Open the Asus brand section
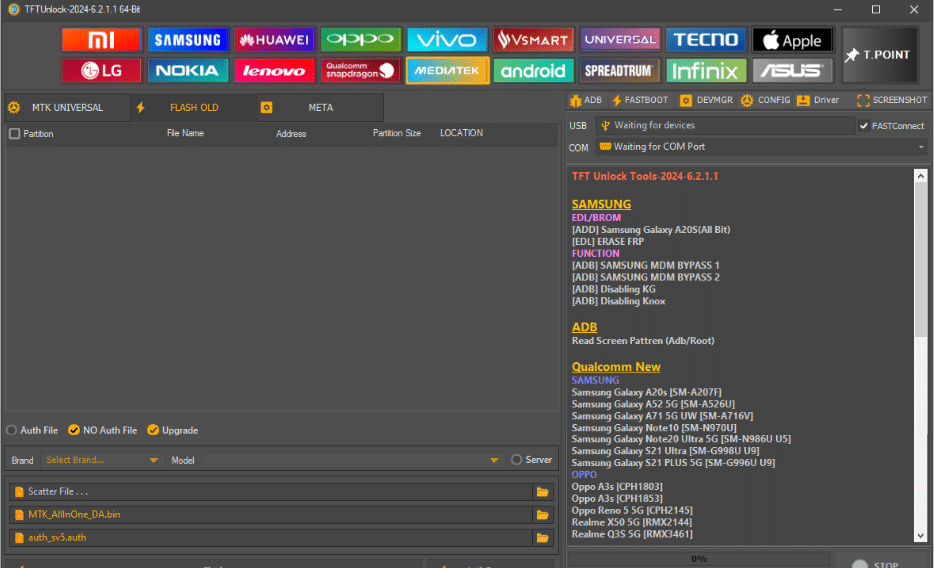Screen dimensions: 934x568 [792, 71]
